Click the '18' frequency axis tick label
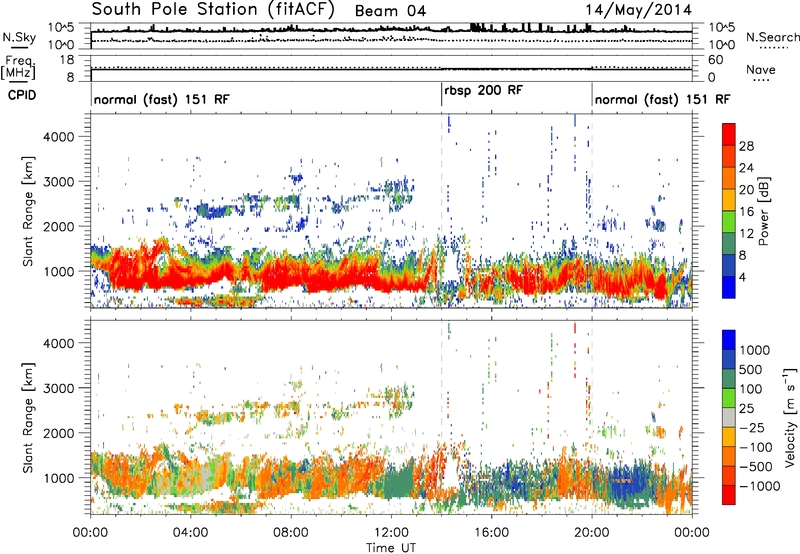The width and height of the screenshot is (800, 554). [x=67, y=60]
